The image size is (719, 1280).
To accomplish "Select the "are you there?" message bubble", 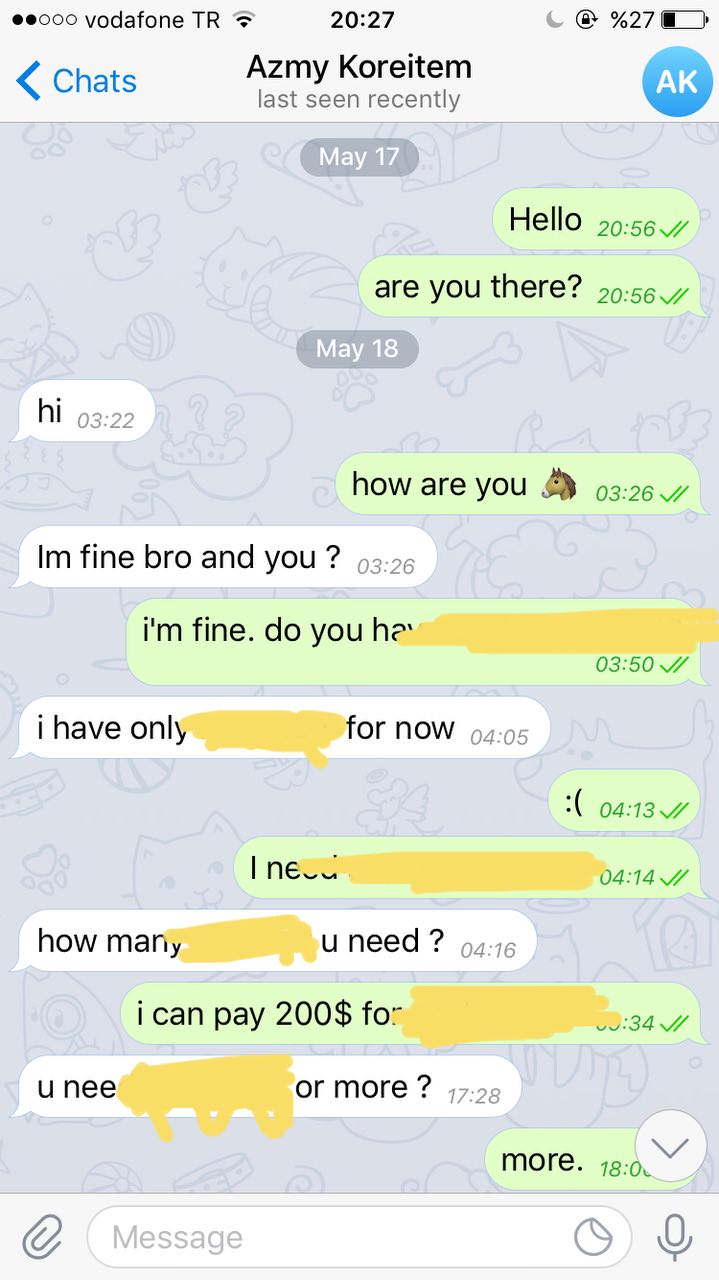I will click(528, 287).
